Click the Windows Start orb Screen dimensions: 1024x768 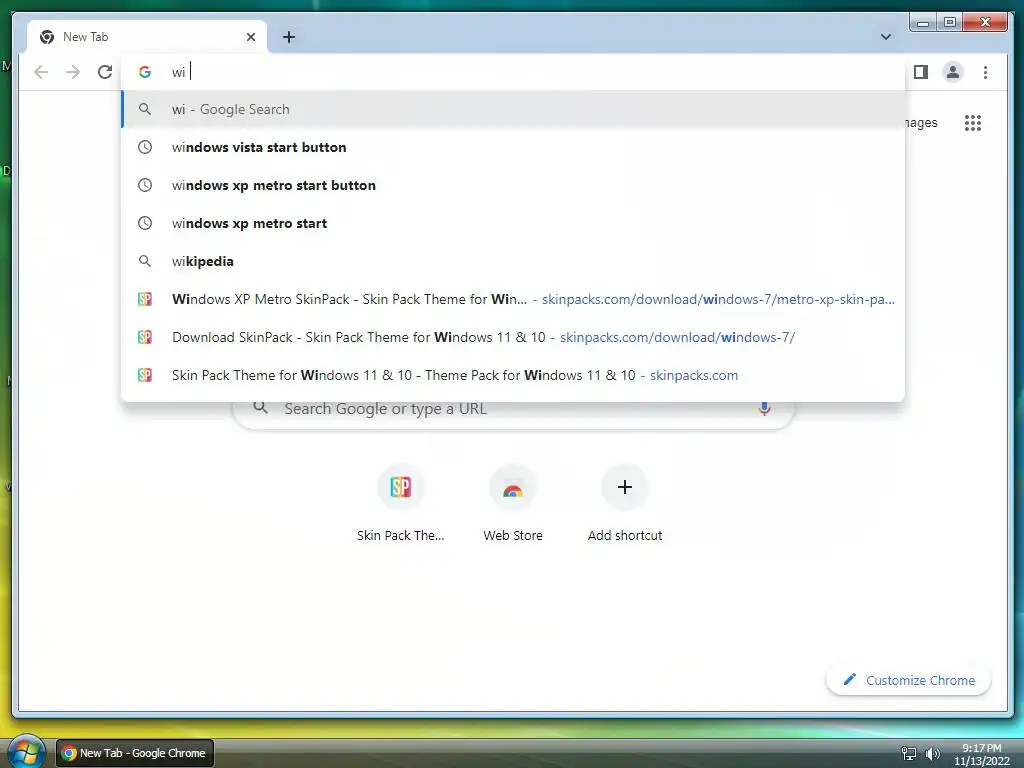[25, 752]
